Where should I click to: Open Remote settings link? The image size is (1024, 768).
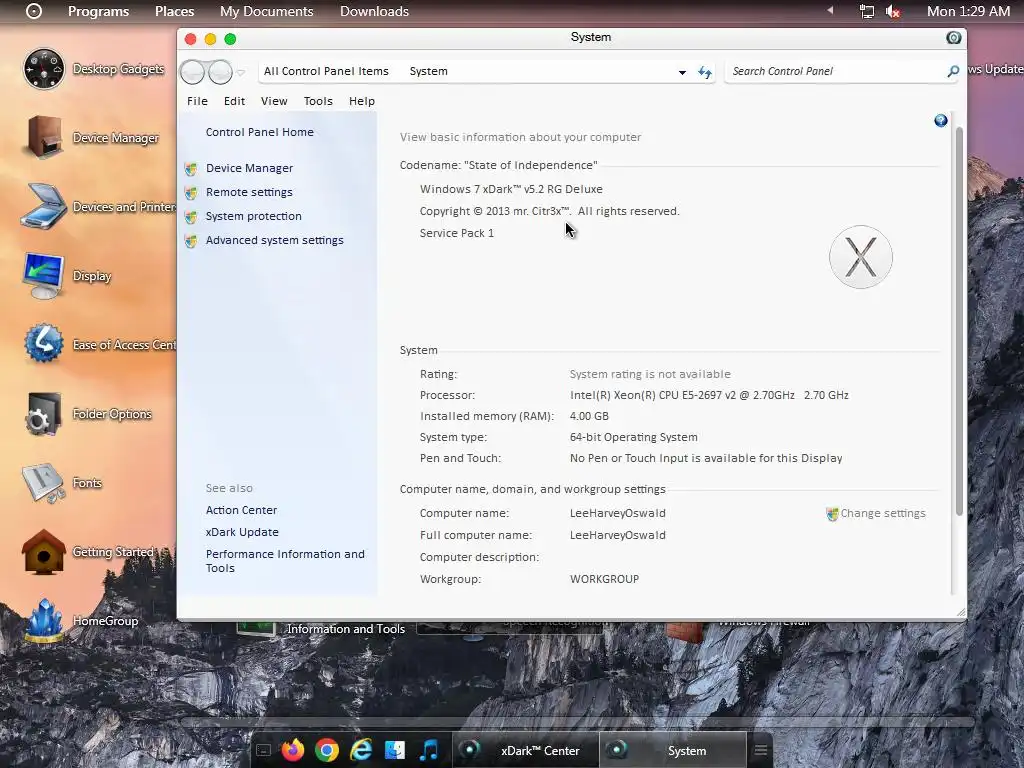point(249,192)
